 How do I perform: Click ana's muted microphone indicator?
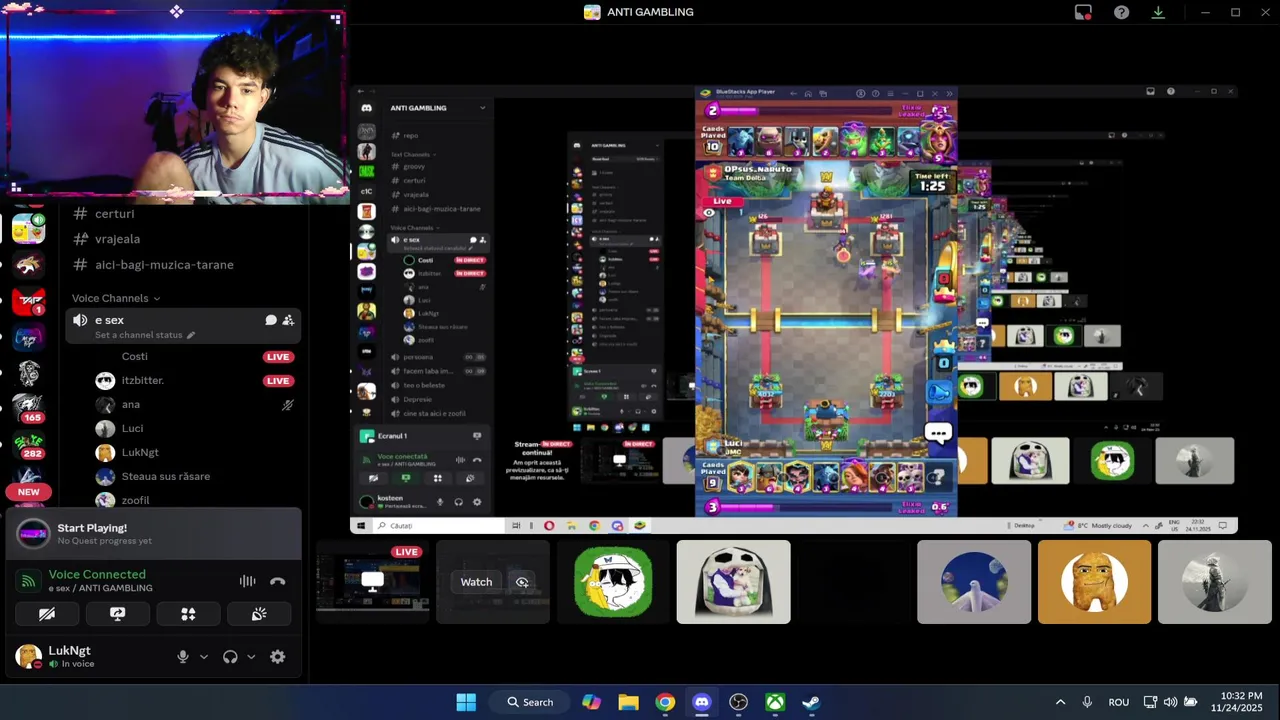click(287, 405)
